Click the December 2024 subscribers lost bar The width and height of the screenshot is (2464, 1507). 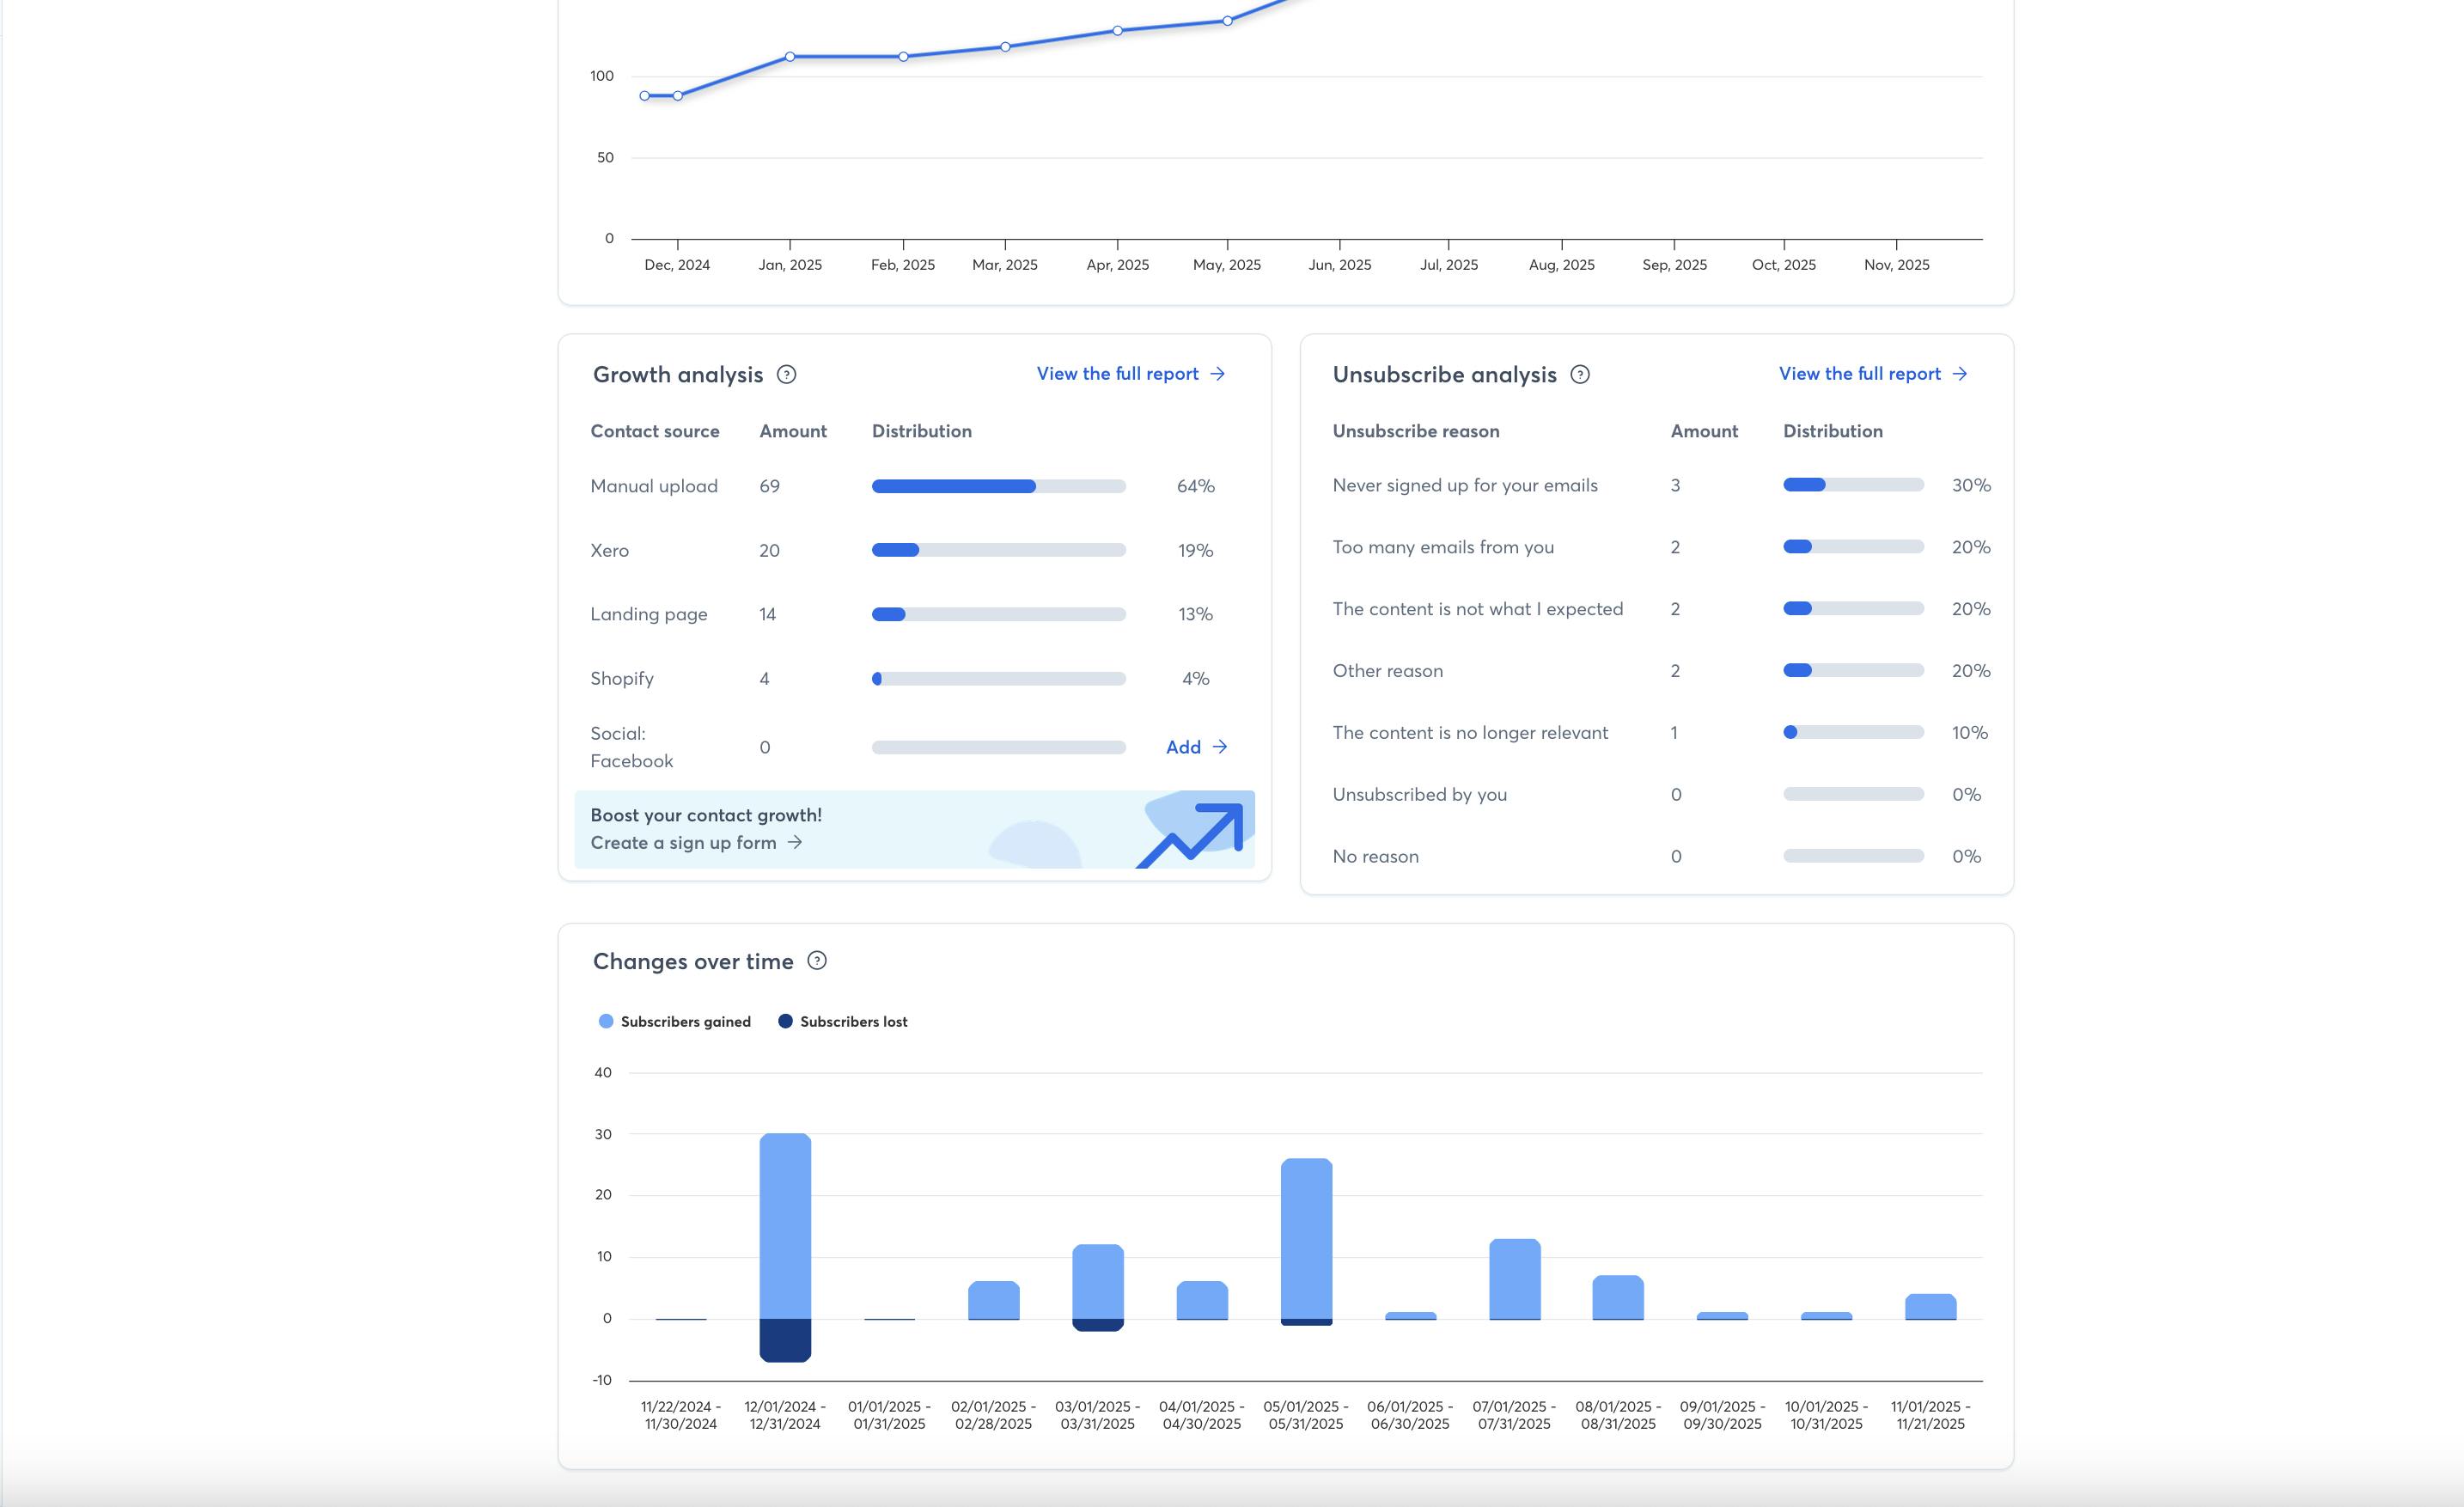pyautogui.click(x=785, y=1340)
